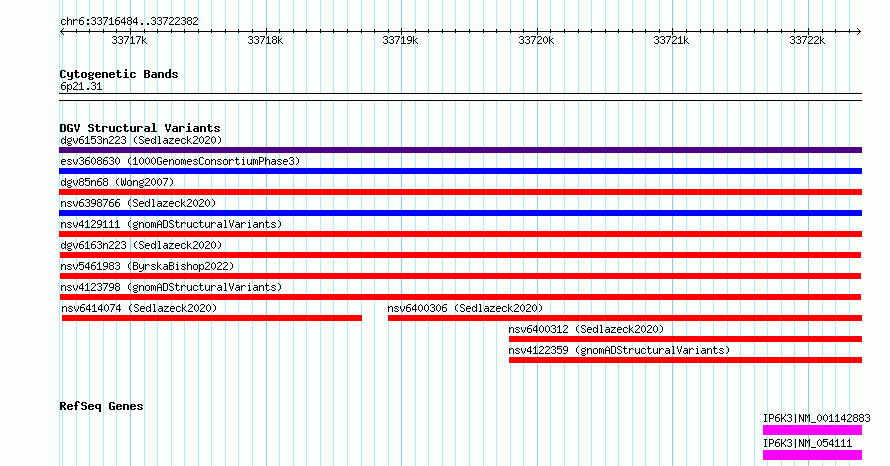Click the red nsv4122359 variant bar
890x466 pixels.
685,360
